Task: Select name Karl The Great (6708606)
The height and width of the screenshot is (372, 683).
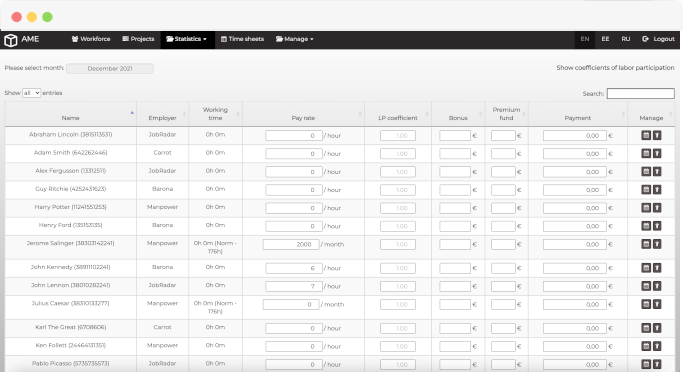Action: pyautogui.click(x=71, y=327)
